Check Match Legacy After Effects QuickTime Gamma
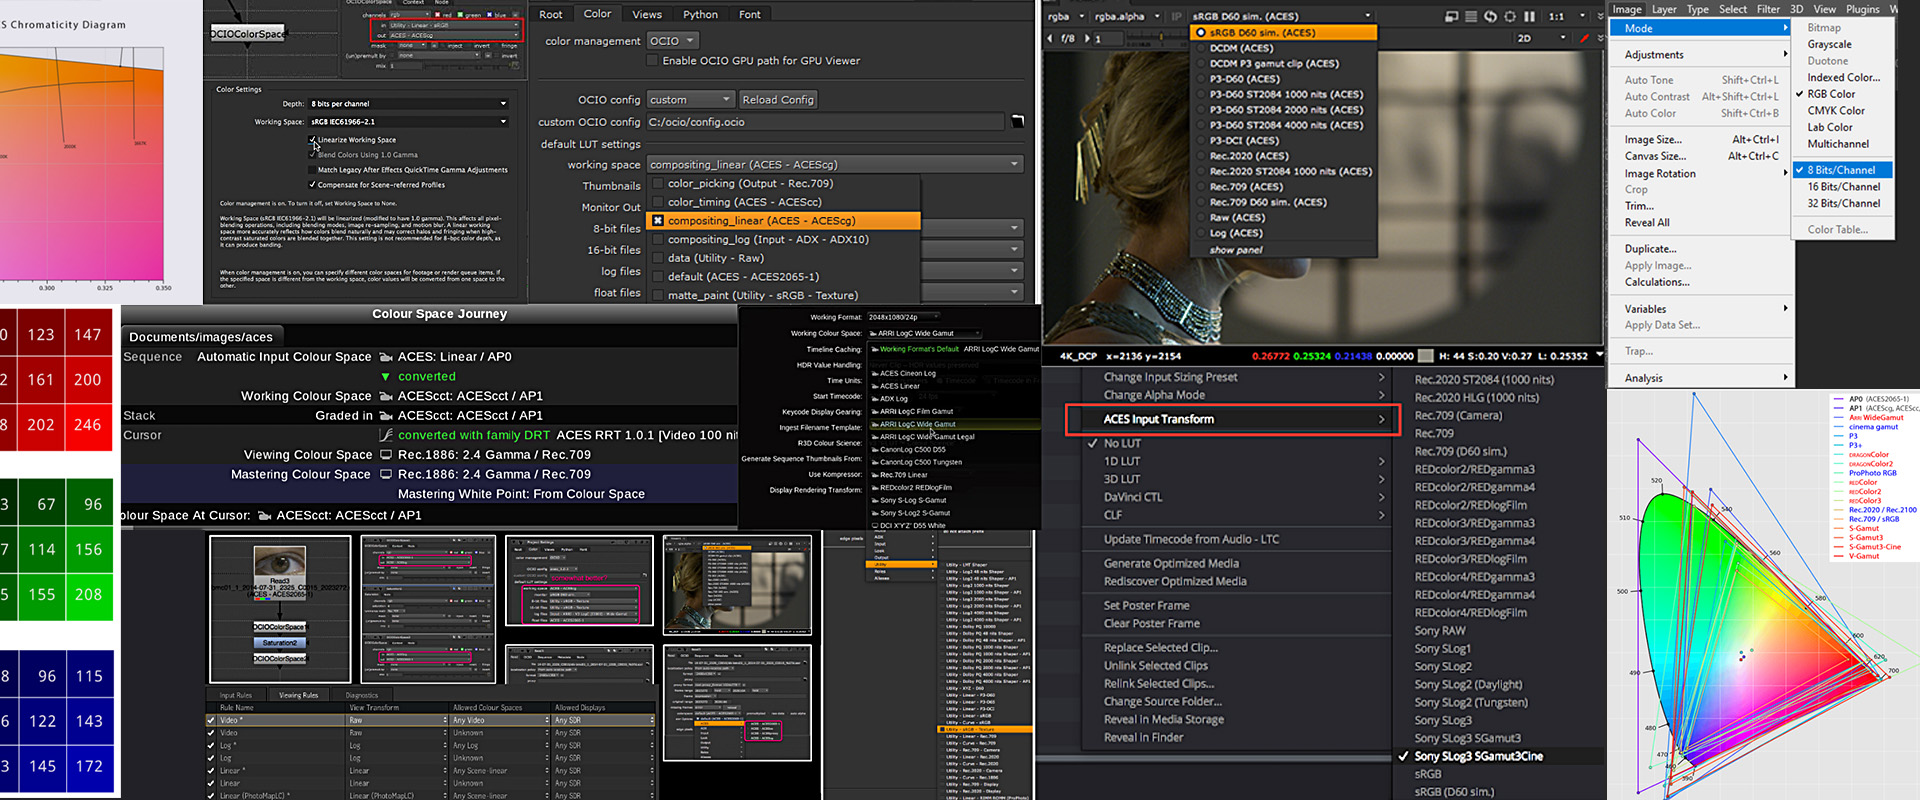 (313, 170)
